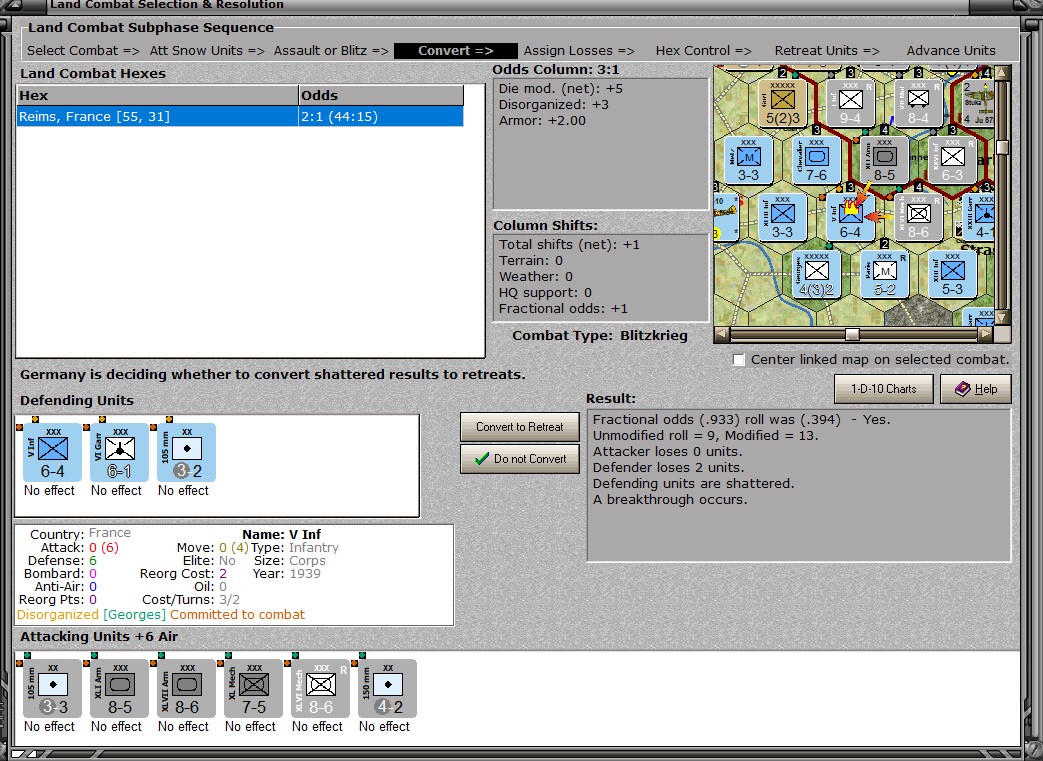
Task: Click the Name: V Inf heading
Action: pos(281,534)
